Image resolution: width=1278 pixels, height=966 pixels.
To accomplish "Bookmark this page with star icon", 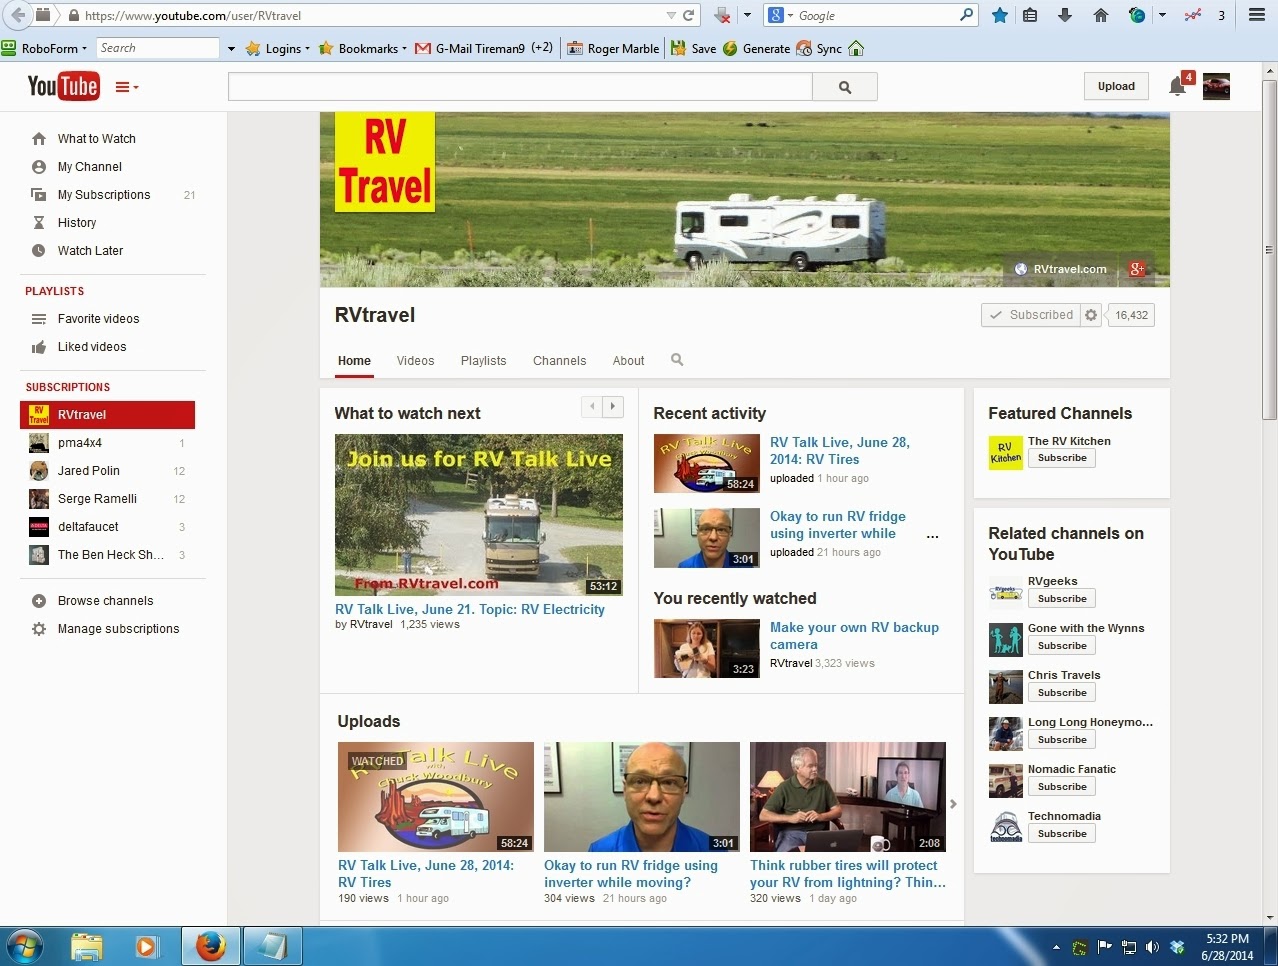I will 999,15.
